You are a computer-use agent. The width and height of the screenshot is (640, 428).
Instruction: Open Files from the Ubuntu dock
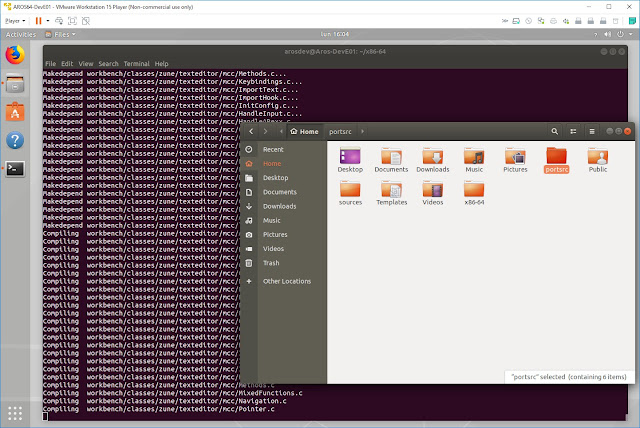click(15, 84)
